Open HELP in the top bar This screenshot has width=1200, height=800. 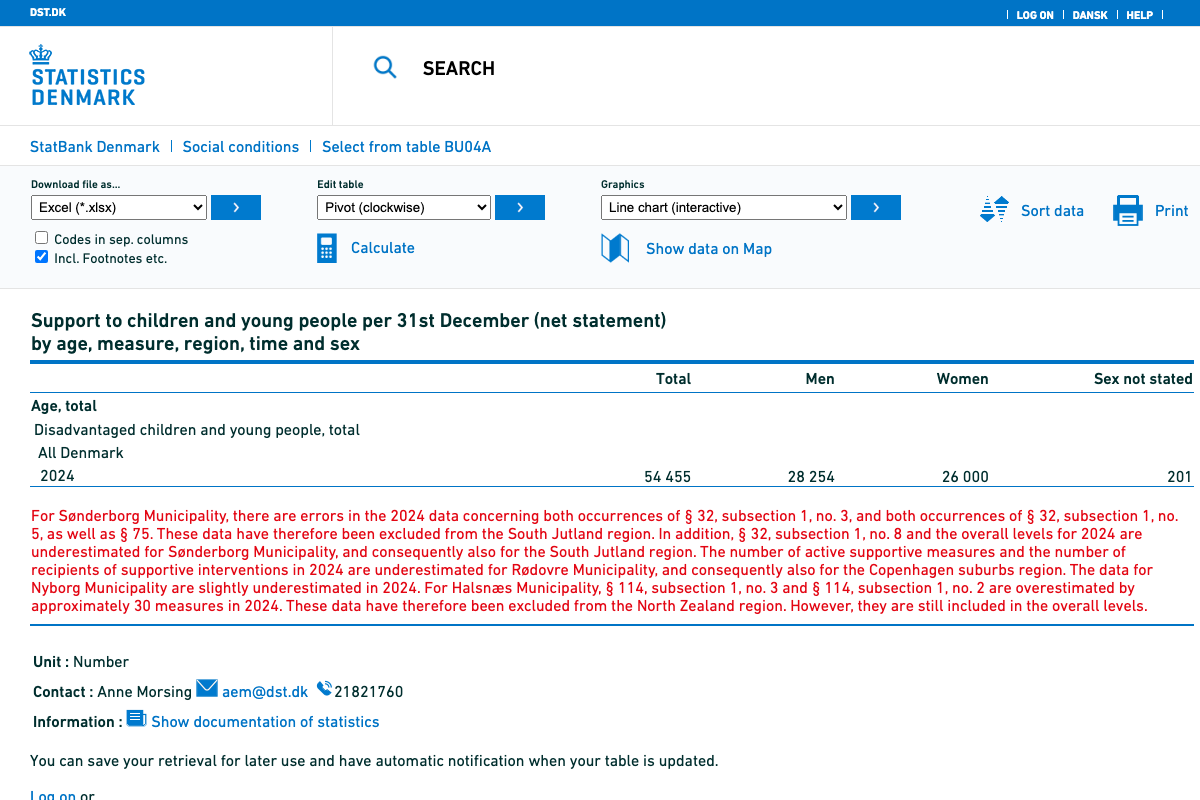(1139, 15)
